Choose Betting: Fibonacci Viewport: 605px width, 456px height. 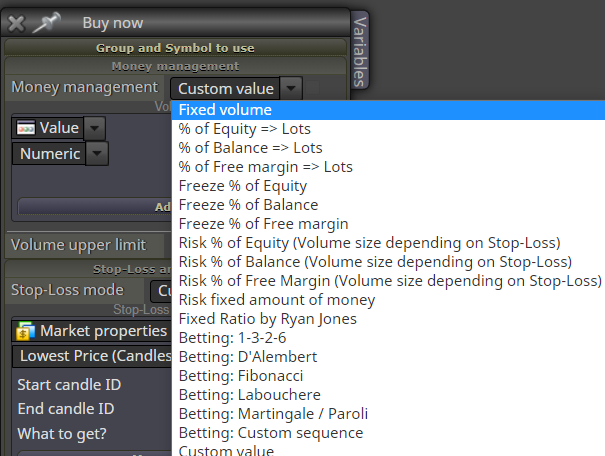[x=388, y=375]
